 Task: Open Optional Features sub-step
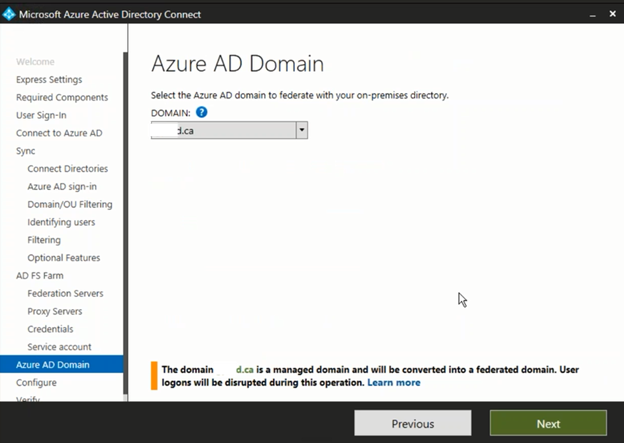tap(64, 258)
